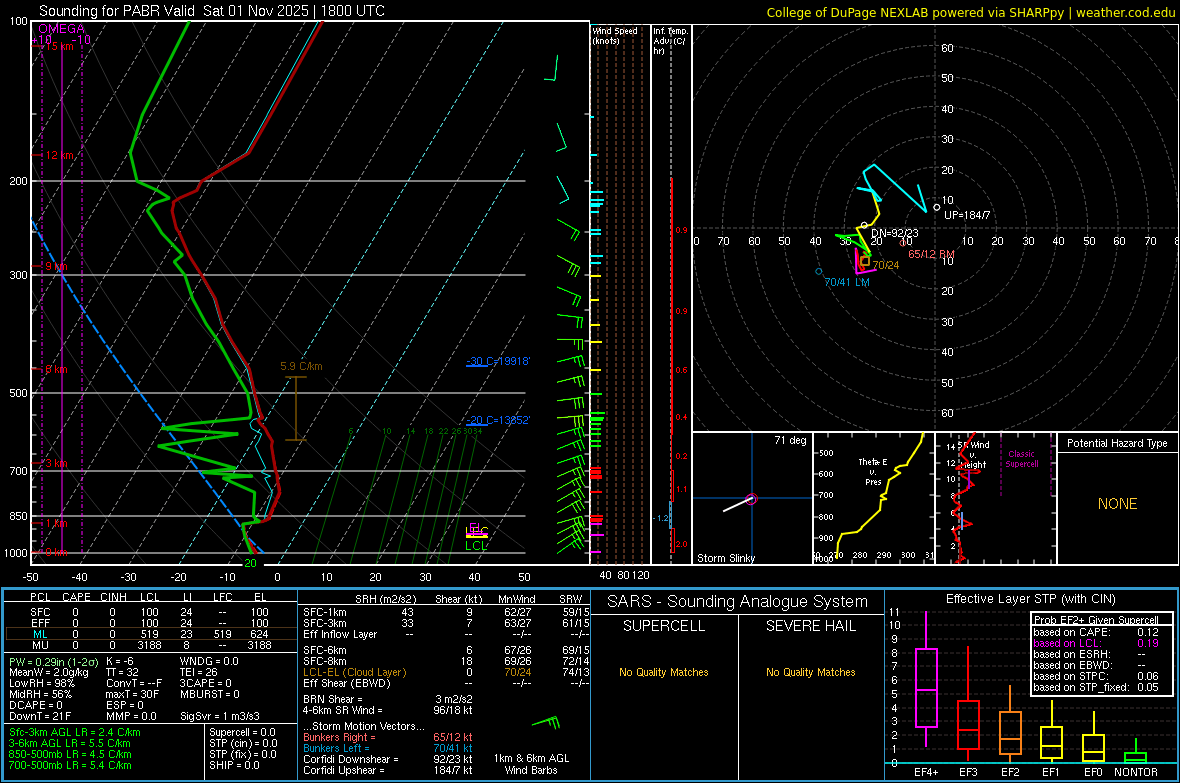Click the TEI = 26 value

click(x=199, y=672)
